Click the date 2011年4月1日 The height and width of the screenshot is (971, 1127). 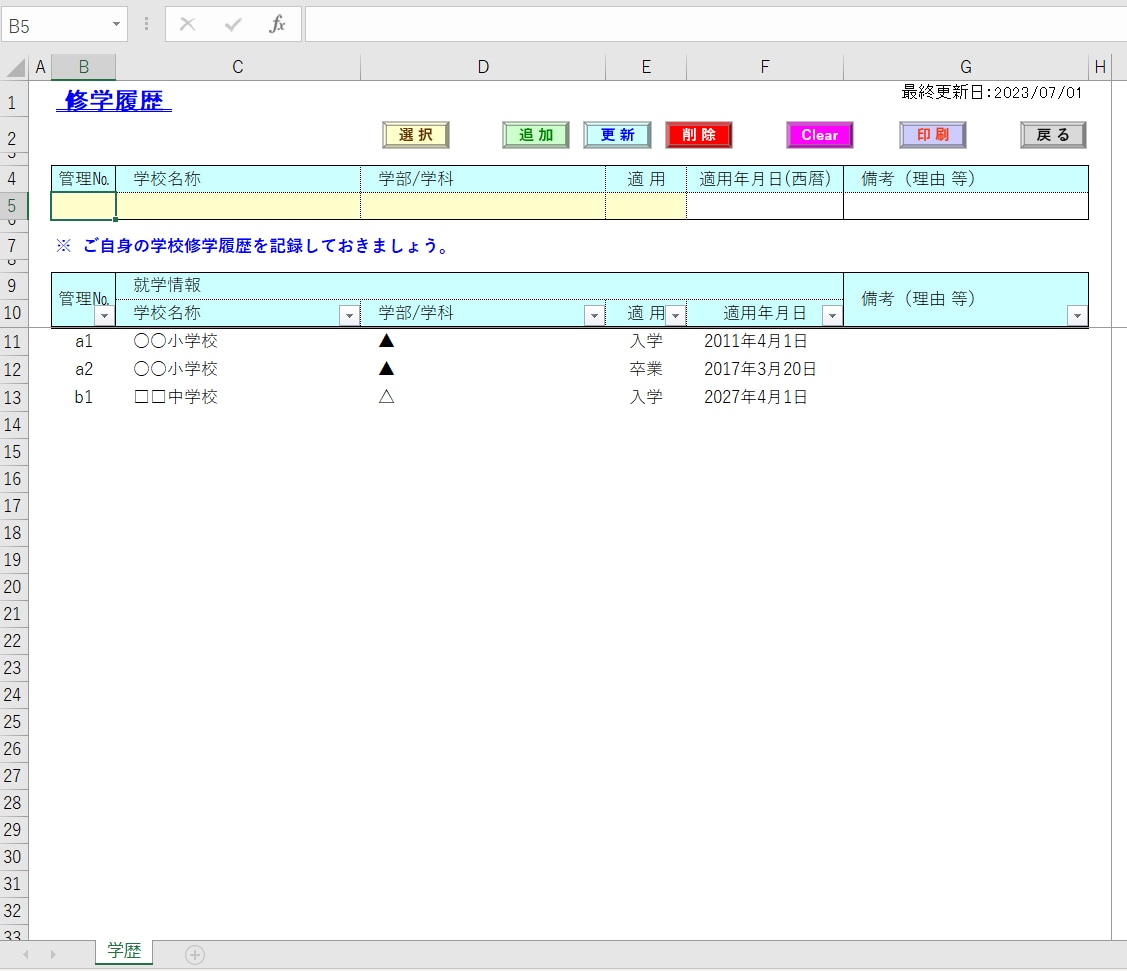755,341
